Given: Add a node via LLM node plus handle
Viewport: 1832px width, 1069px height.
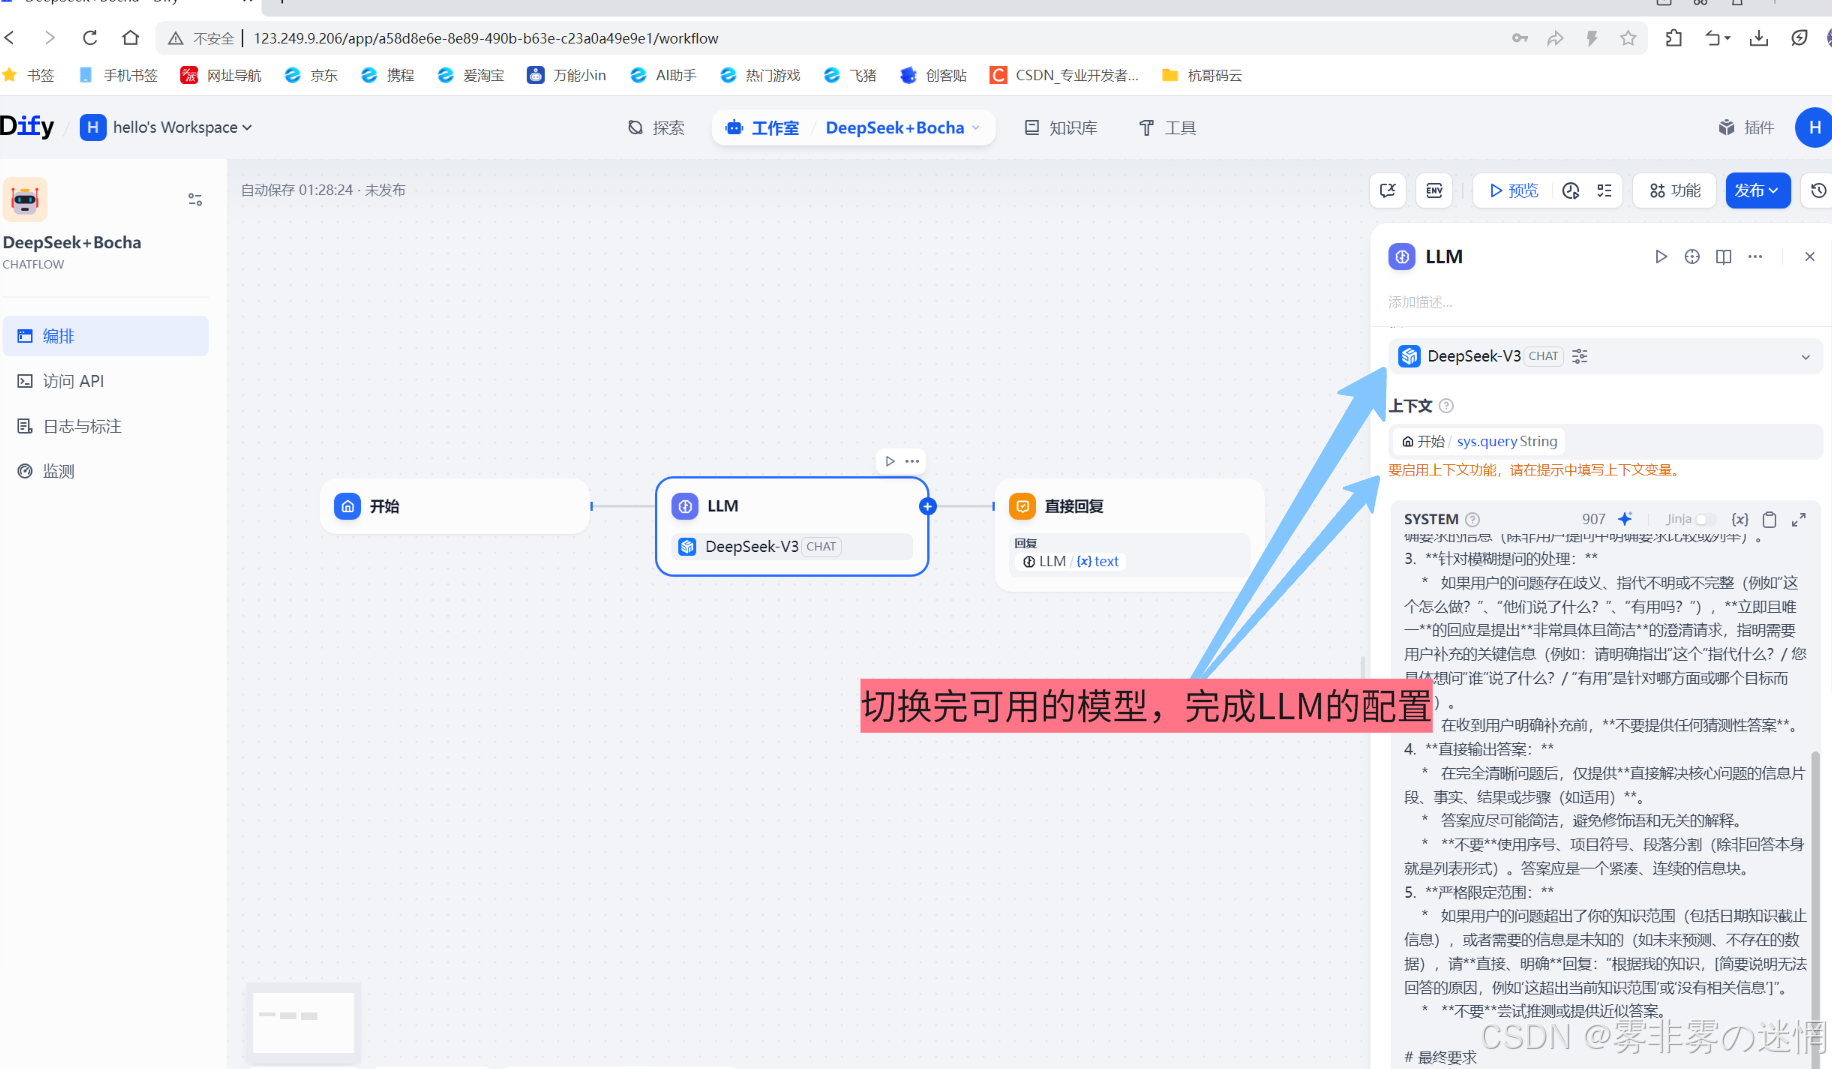Looking at the screenshot, I should point(928,506).
